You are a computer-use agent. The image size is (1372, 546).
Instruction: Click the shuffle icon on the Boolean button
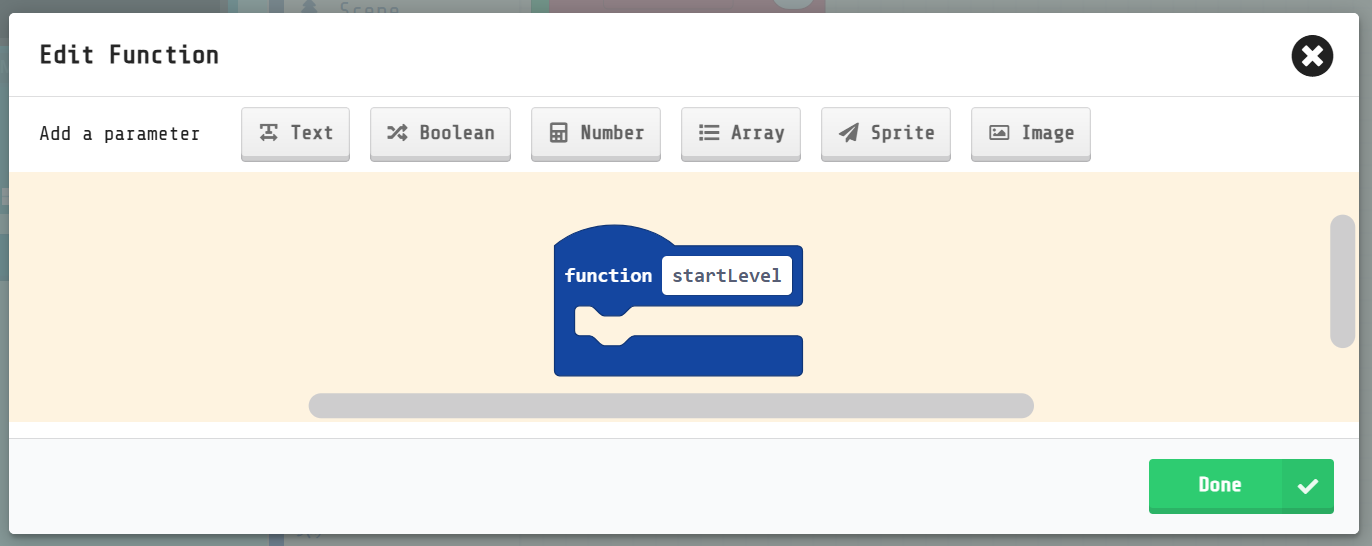point(397,133)
